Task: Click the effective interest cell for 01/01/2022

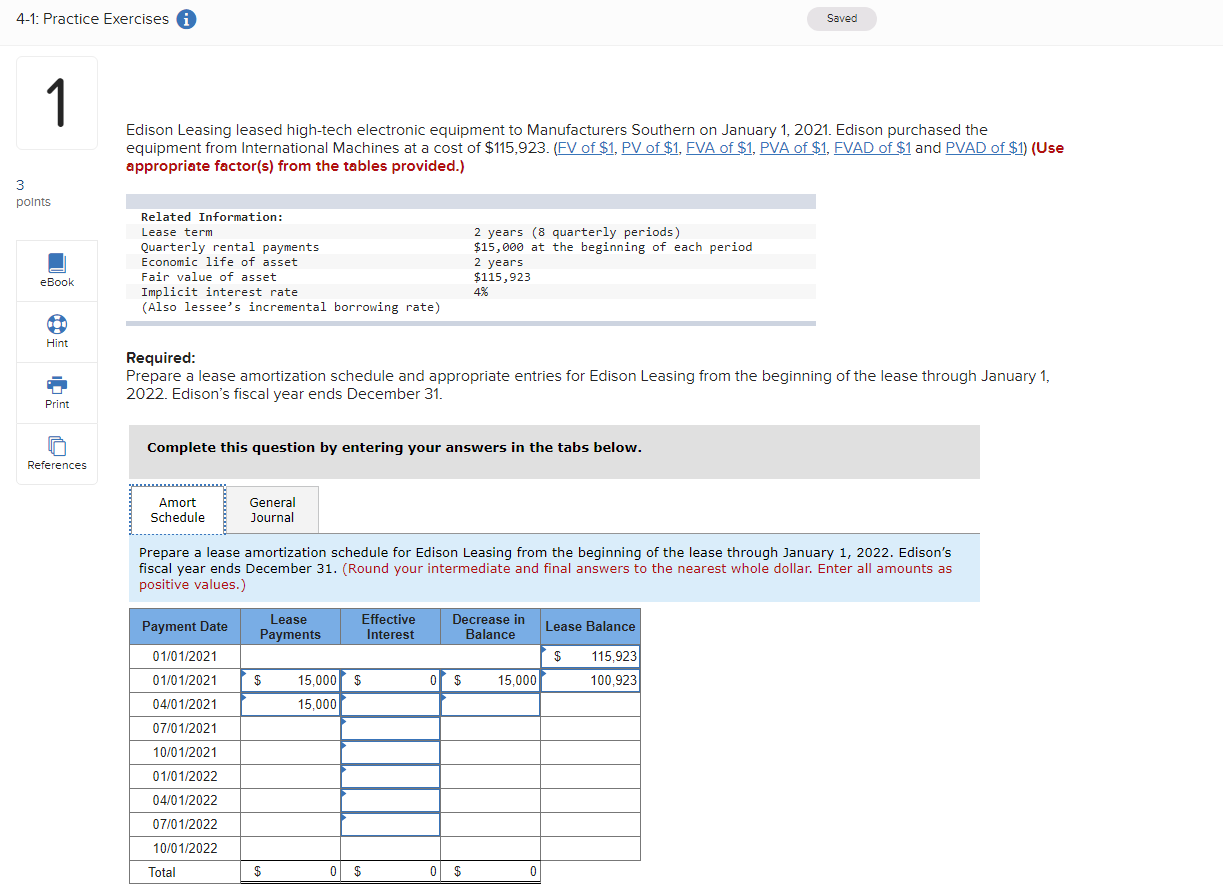Action: [389, 776]
